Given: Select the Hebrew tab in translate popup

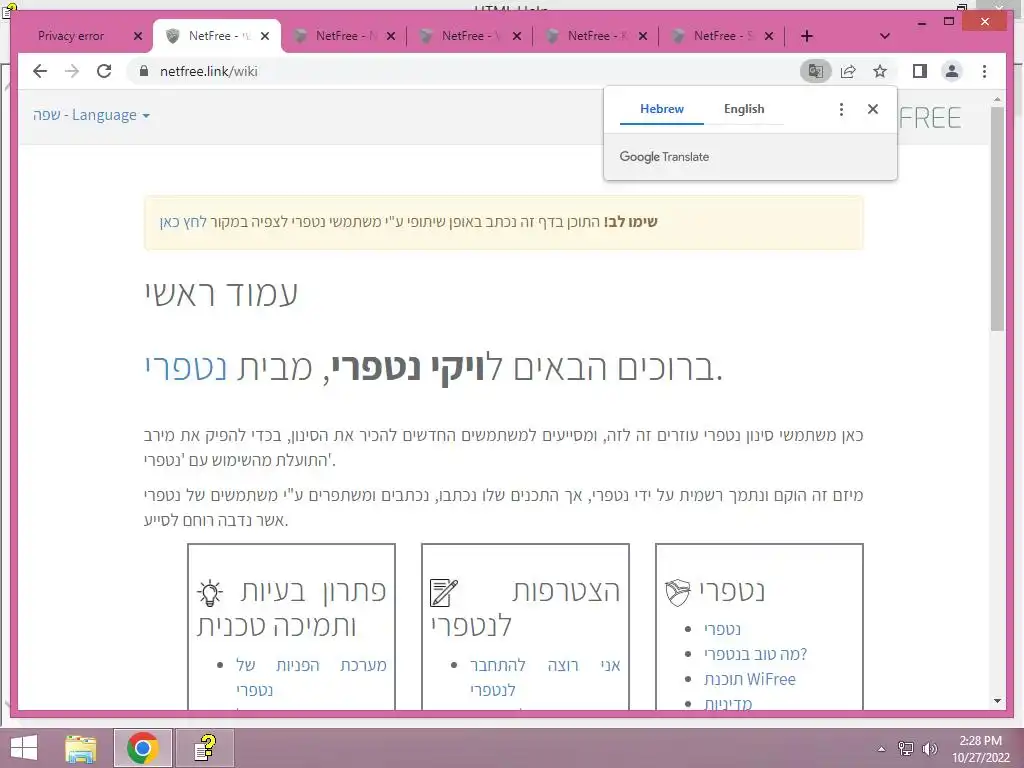Looking at the screenshot, I should tap(662, 109).
